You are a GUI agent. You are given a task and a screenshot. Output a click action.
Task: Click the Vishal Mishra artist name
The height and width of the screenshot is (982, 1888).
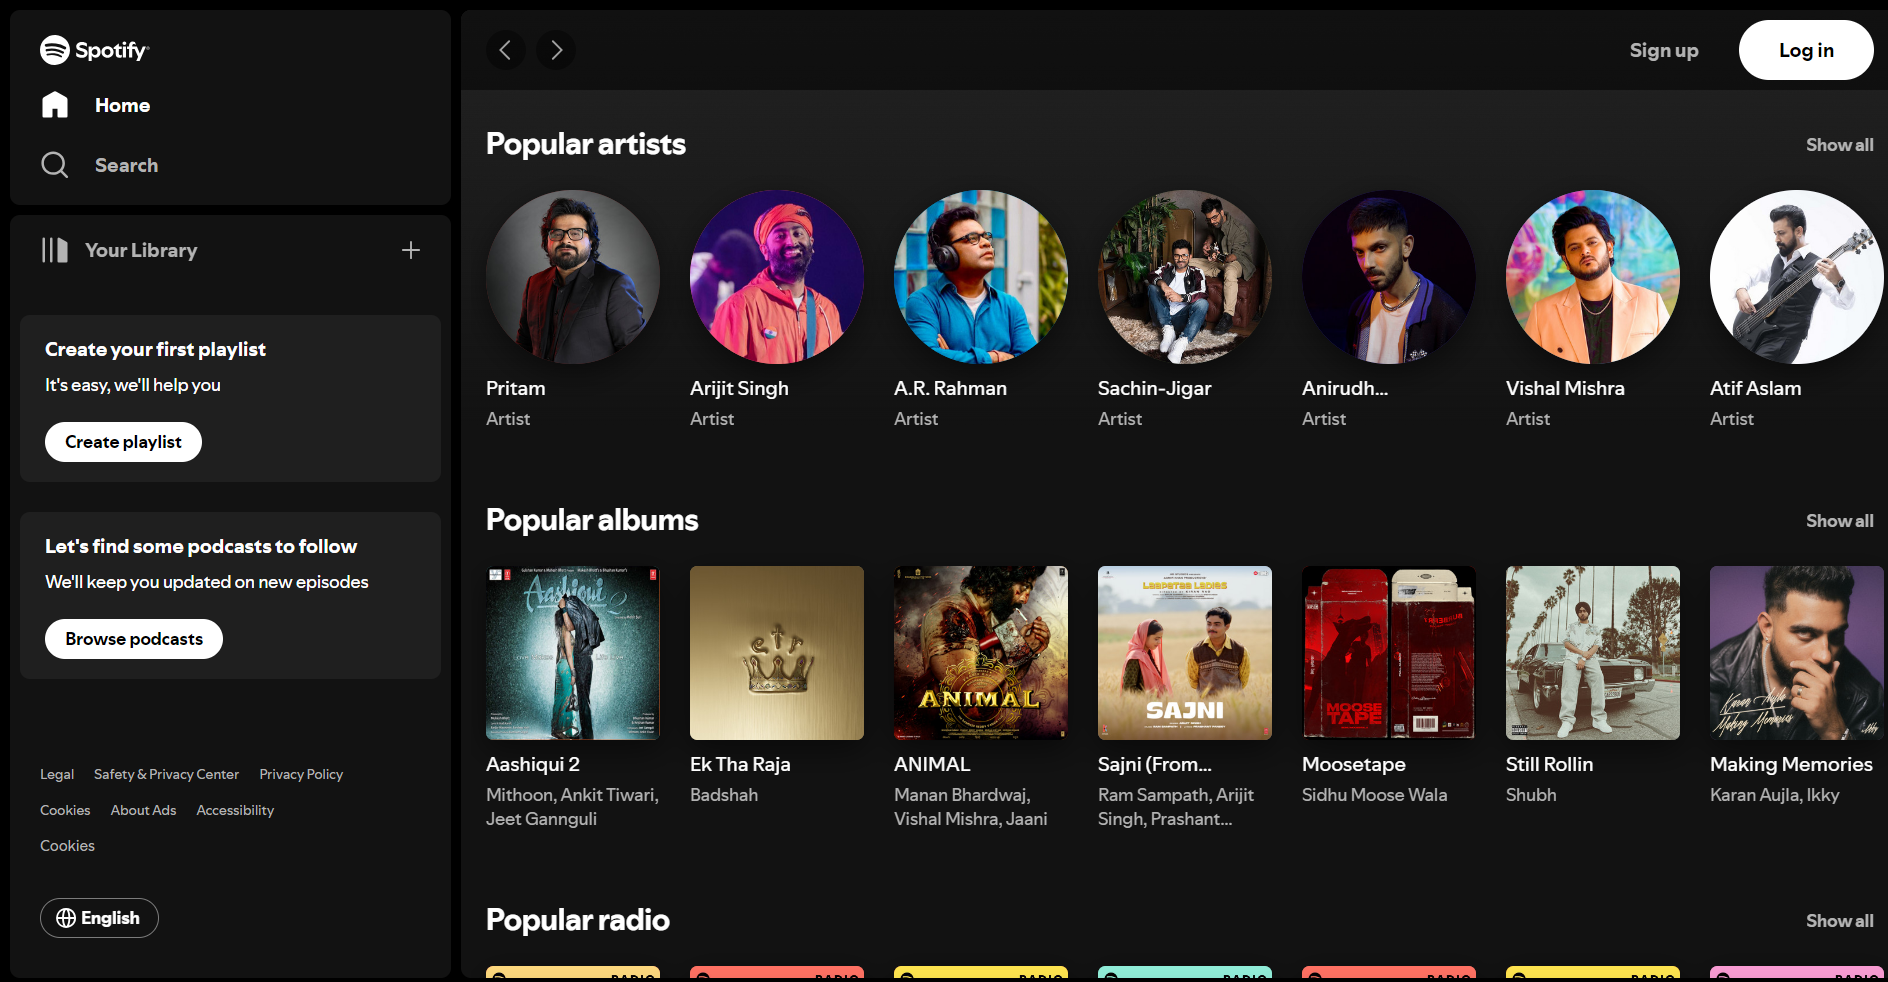pyautogui.click(x=1565, y=388)
